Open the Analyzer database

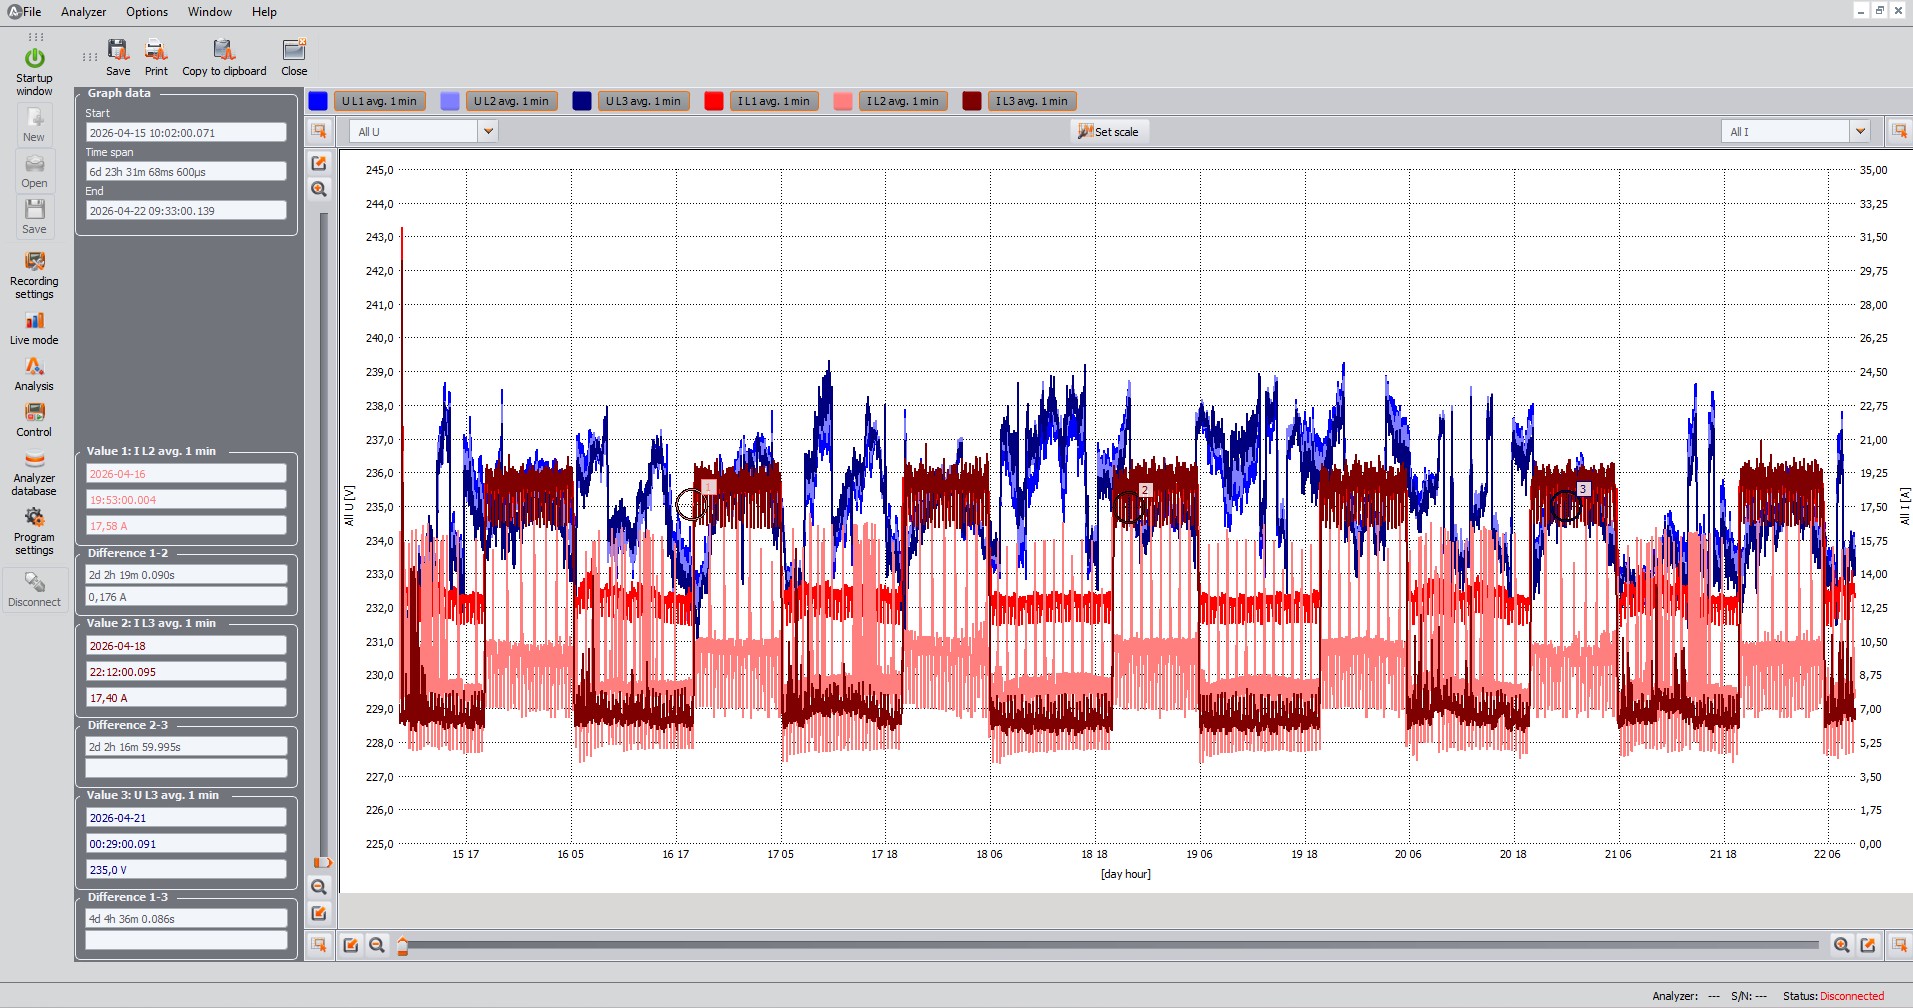pyautogui.click(x=34, y=472)
